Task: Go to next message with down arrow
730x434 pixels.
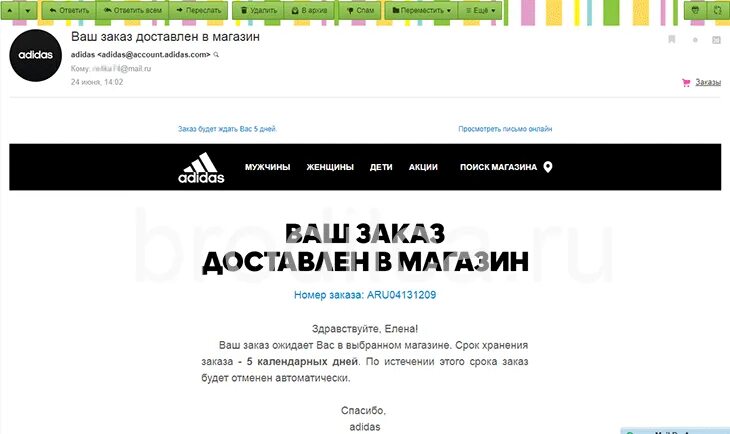Action: 28,10
